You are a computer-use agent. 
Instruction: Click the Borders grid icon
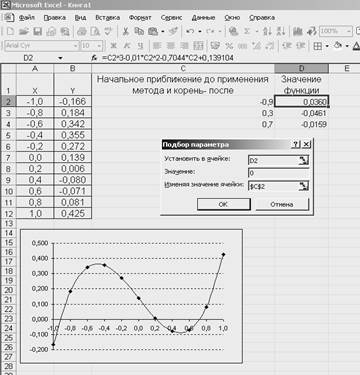[x=318, y=46]
